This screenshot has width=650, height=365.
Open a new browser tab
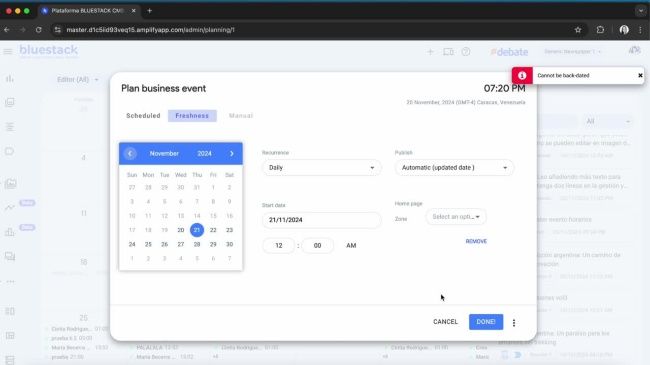pos(150,11)
